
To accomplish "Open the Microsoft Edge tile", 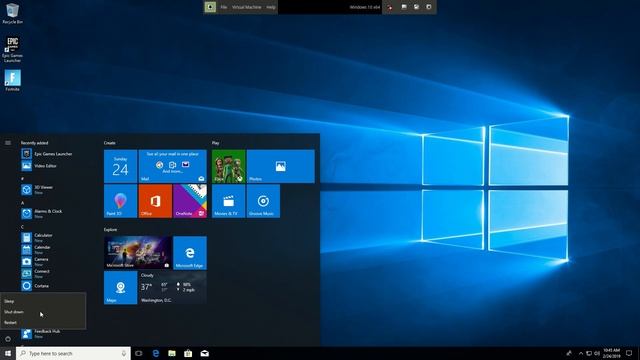I will [190, 253].
